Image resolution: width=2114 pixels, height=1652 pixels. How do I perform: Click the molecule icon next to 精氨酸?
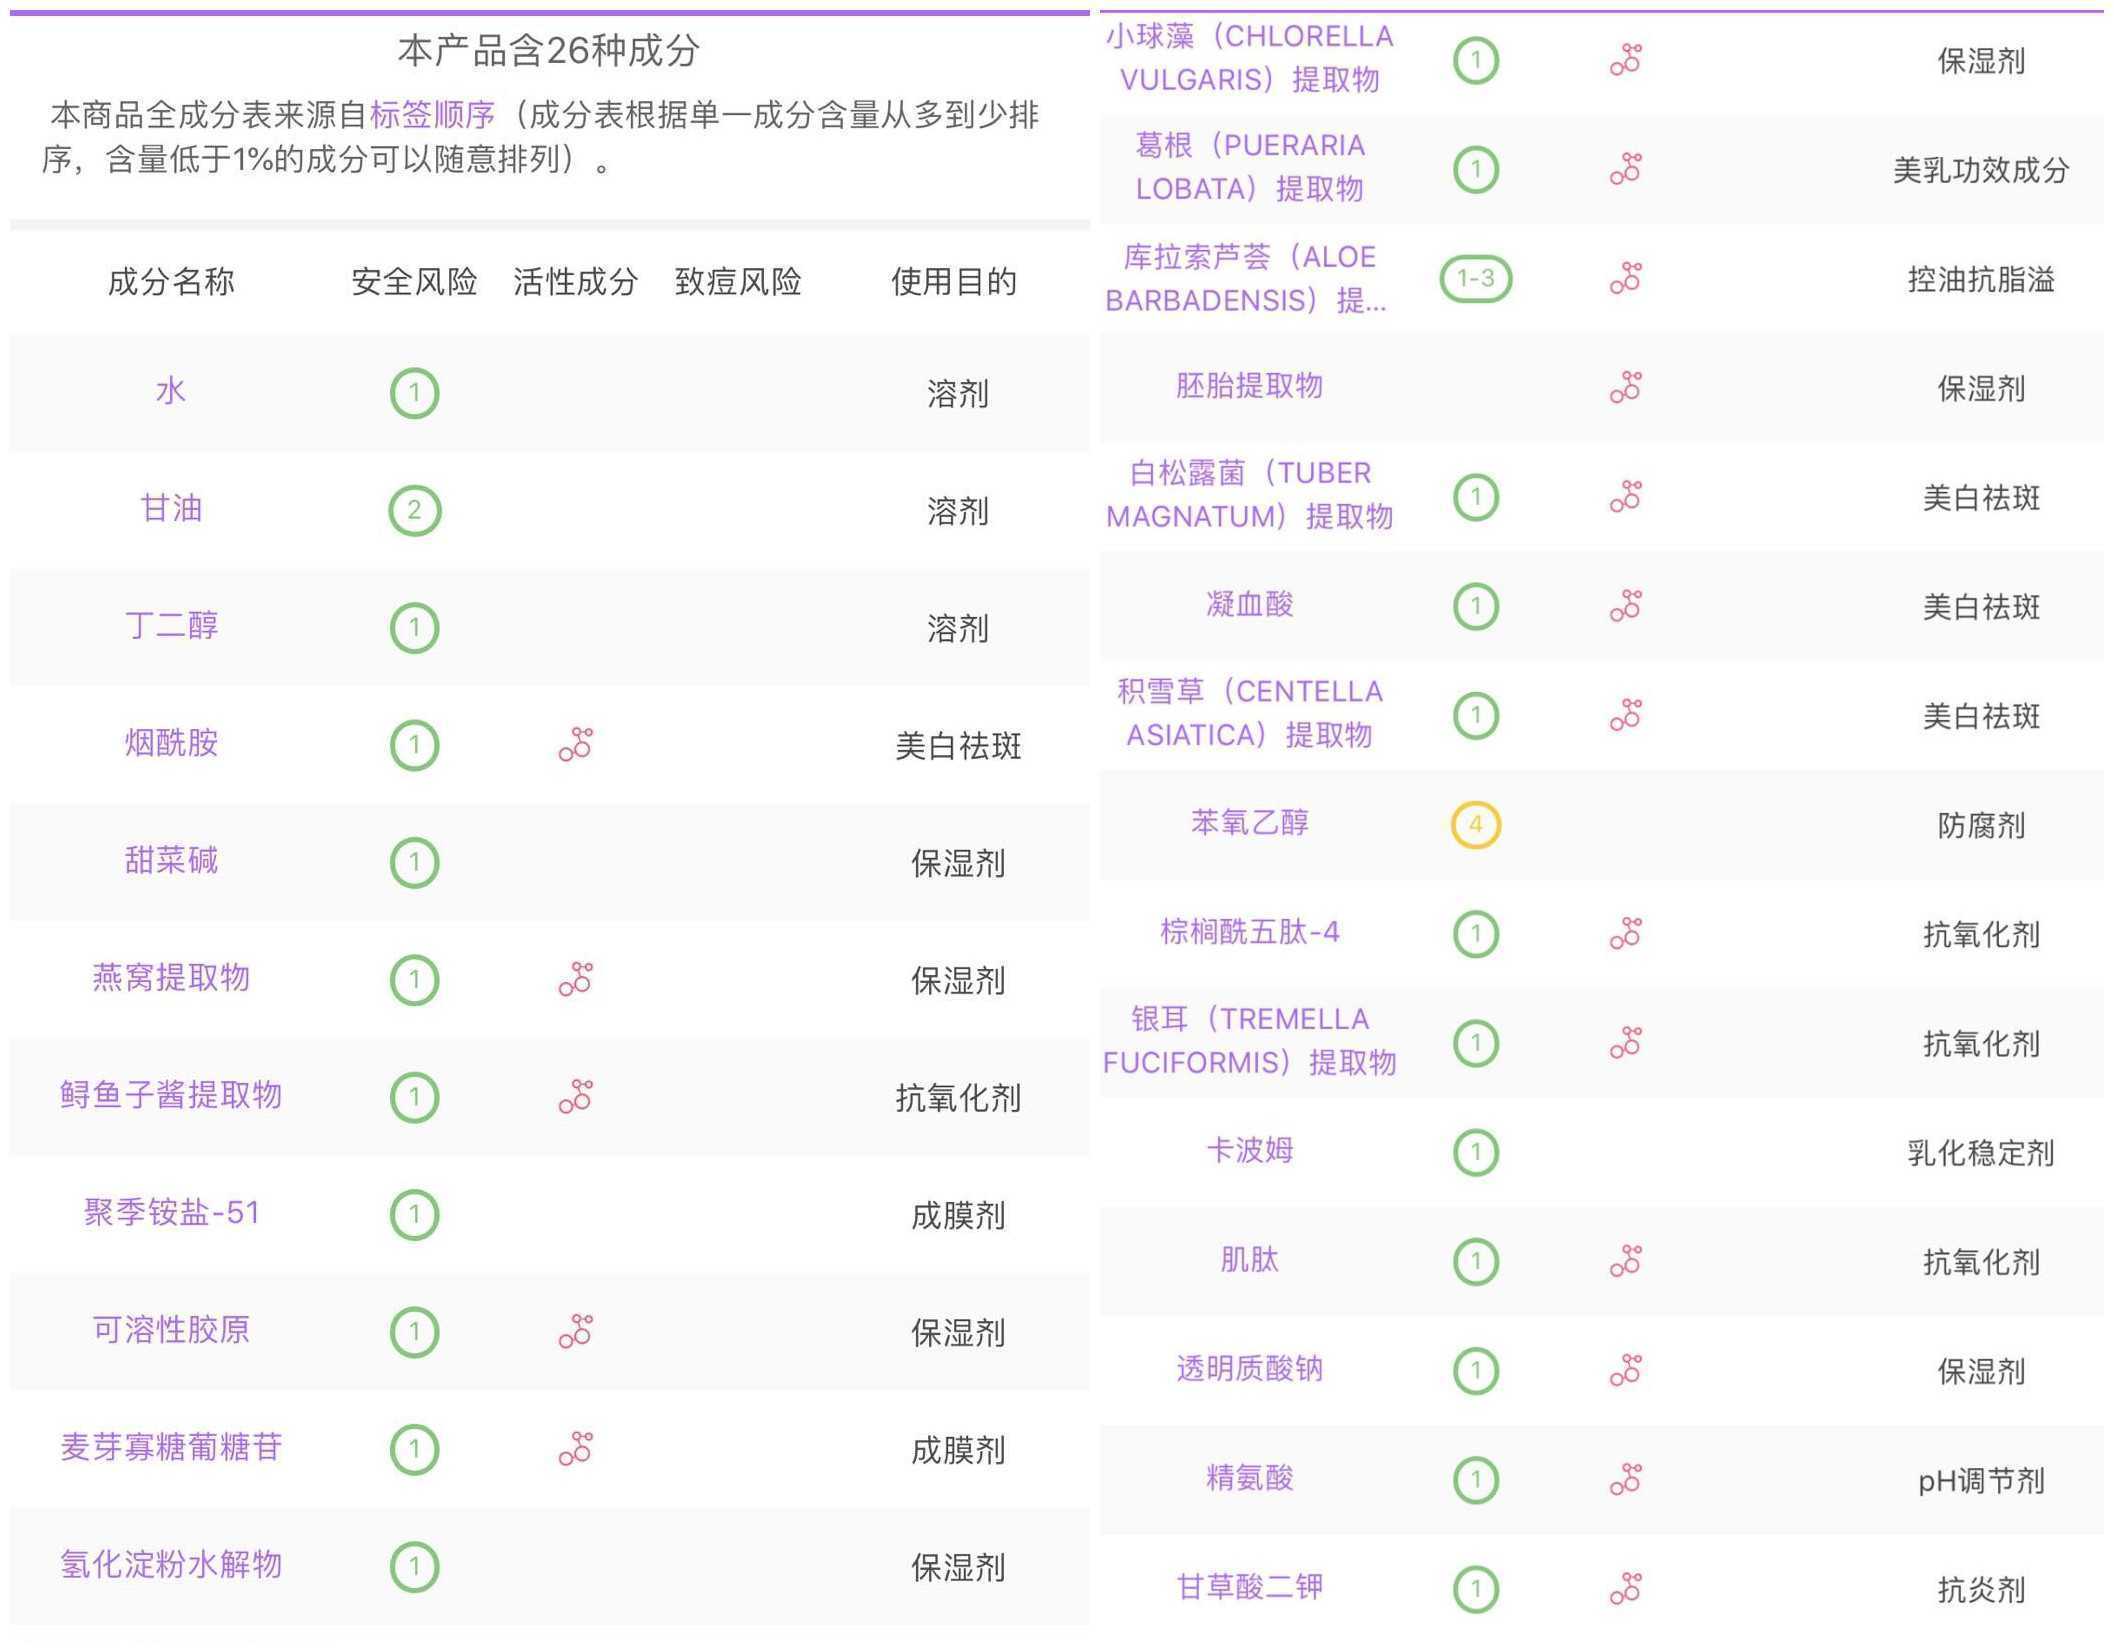point(1625,1480)
